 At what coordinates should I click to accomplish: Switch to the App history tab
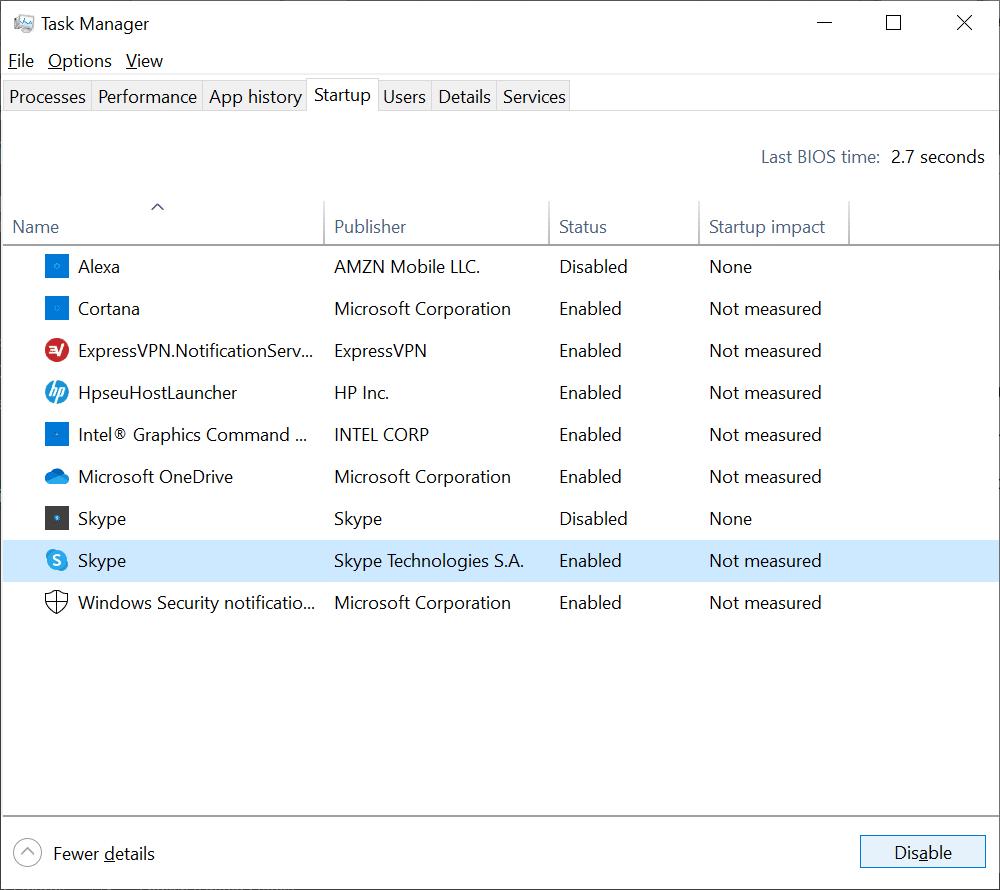pyautogui.click(x=255, y=96)
